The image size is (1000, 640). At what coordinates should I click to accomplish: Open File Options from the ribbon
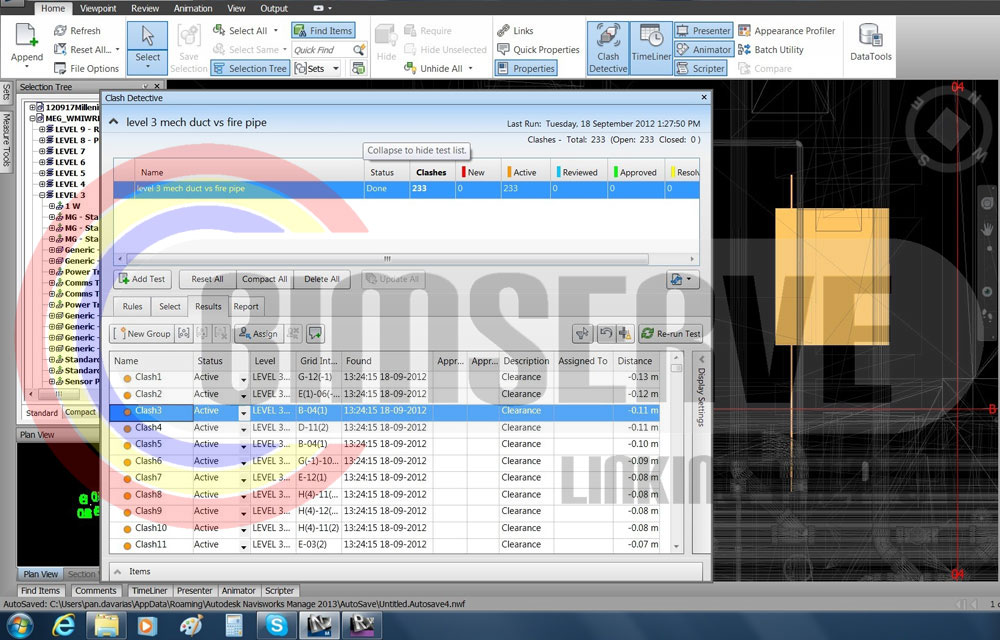(x=86, y=68)
